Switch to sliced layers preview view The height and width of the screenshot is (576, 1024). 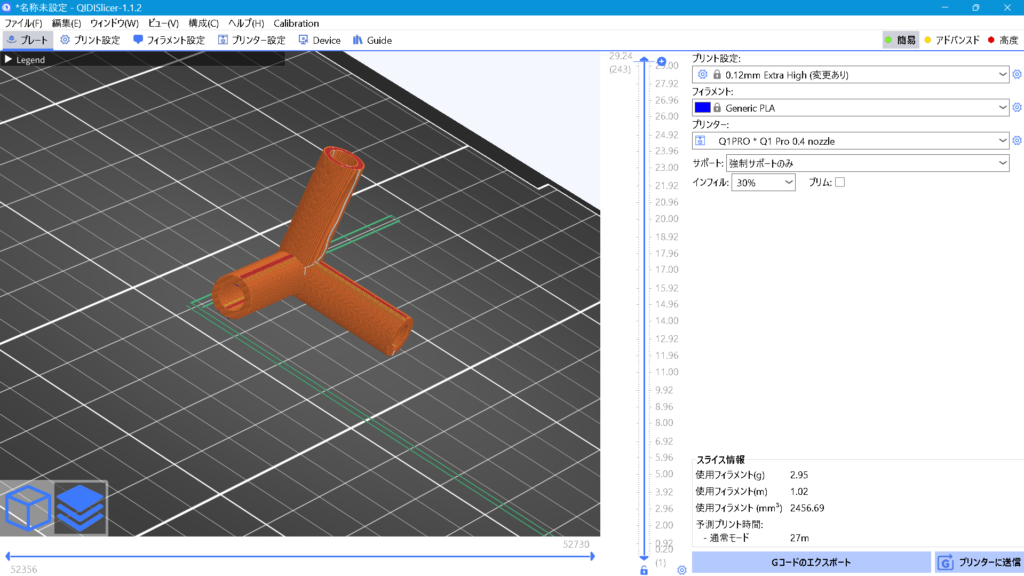pos(80,508)
